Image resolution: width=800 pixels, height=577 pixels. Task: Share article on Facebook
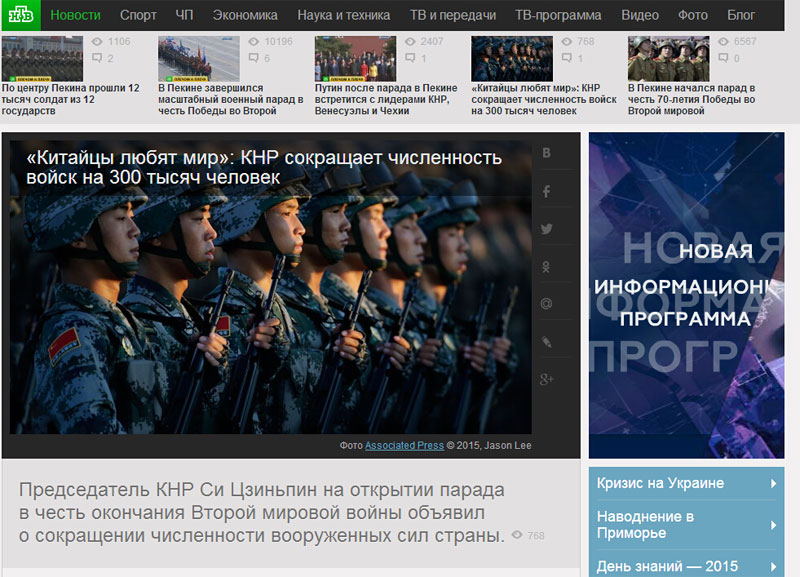click(547, 191)
